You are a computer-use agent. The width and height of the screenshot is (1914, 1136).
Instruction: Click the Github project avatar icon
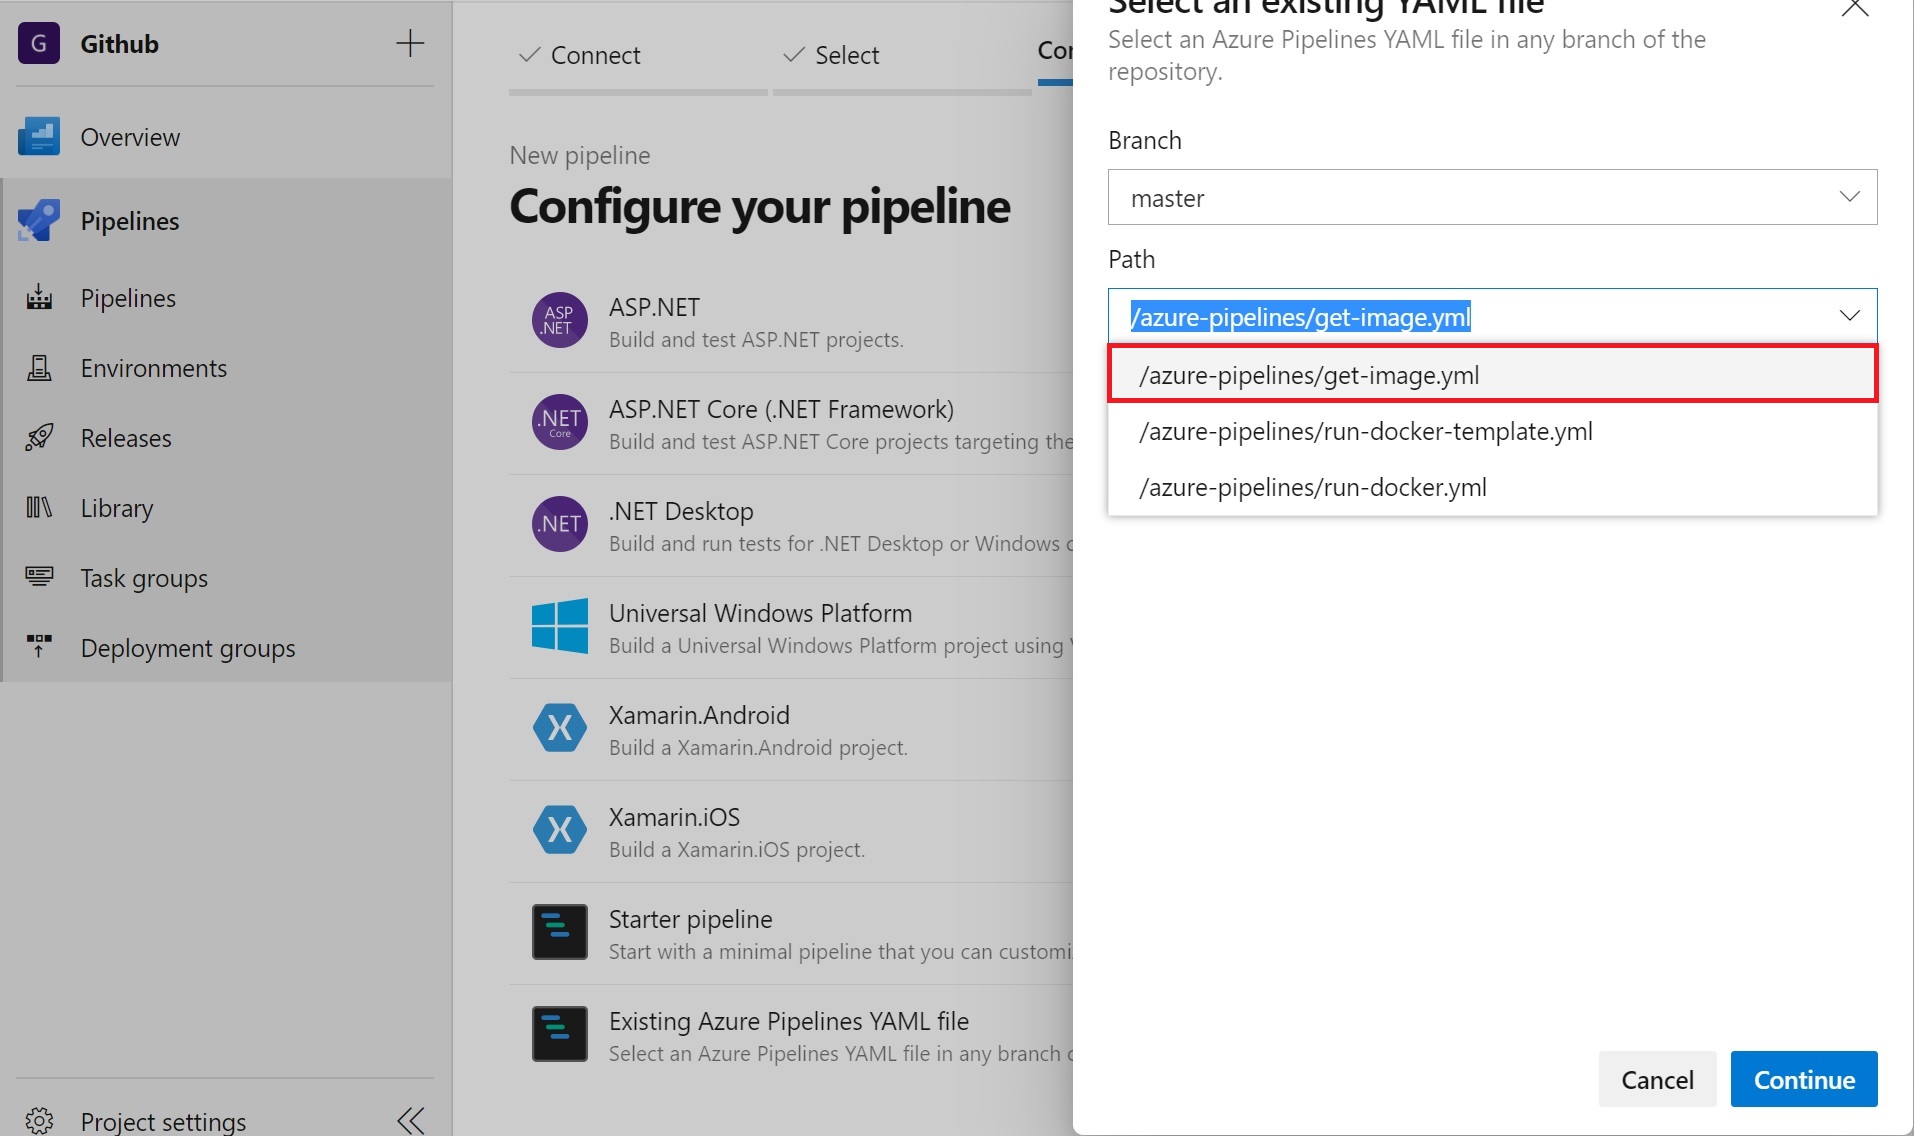click(x=39, y=43)
